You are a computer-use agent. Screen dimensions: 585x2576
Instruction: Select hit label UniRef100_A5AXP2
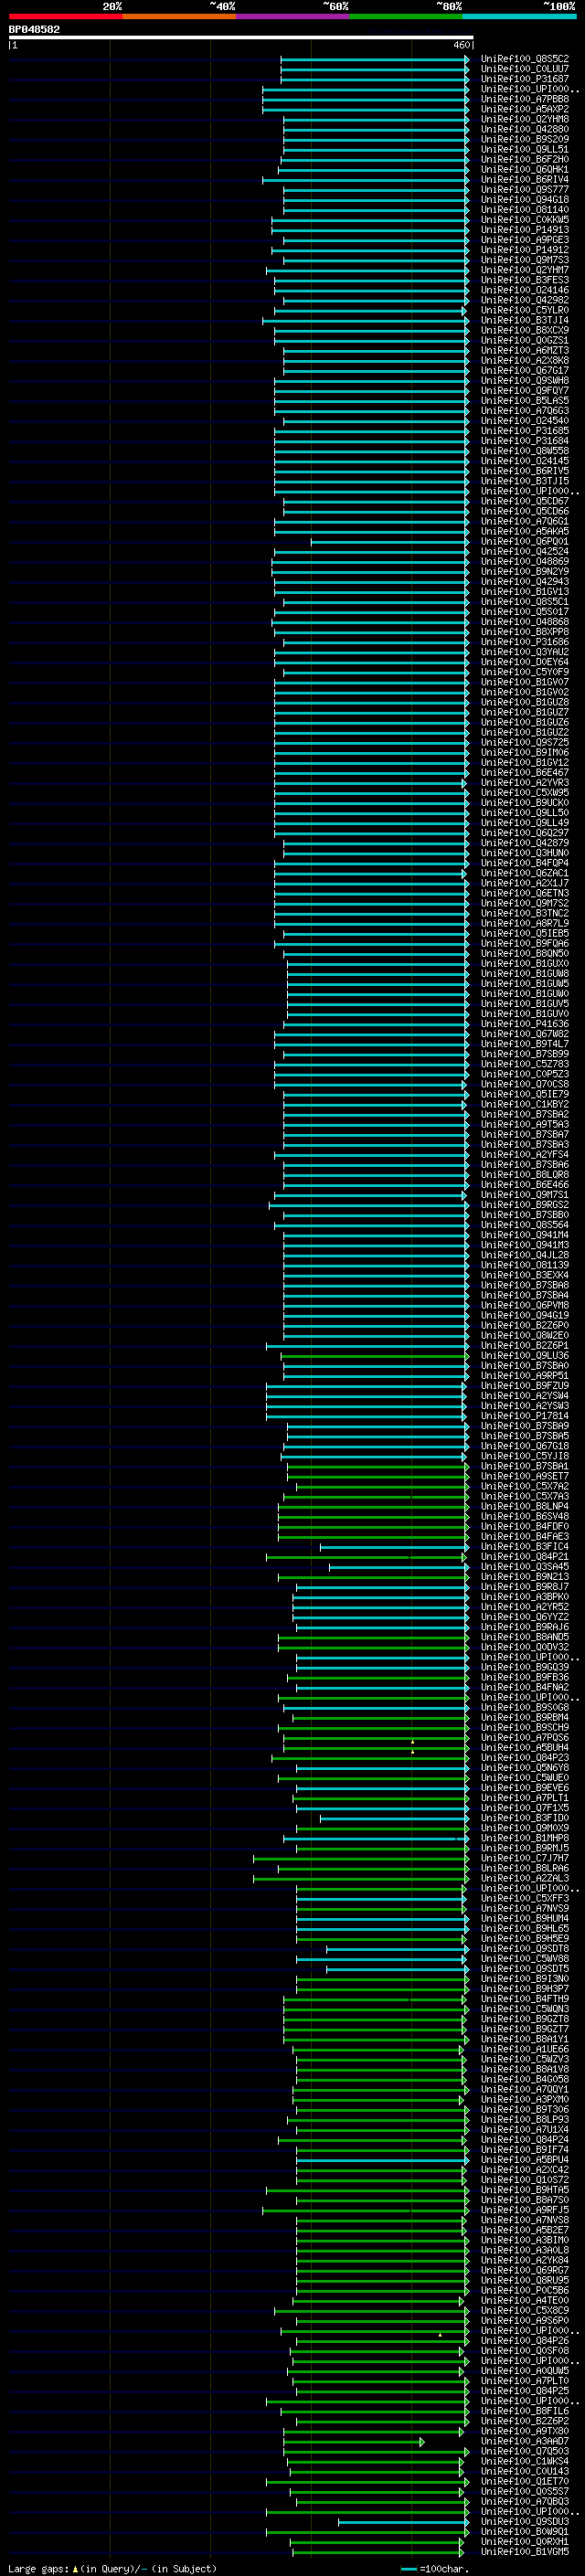(525, 109)
